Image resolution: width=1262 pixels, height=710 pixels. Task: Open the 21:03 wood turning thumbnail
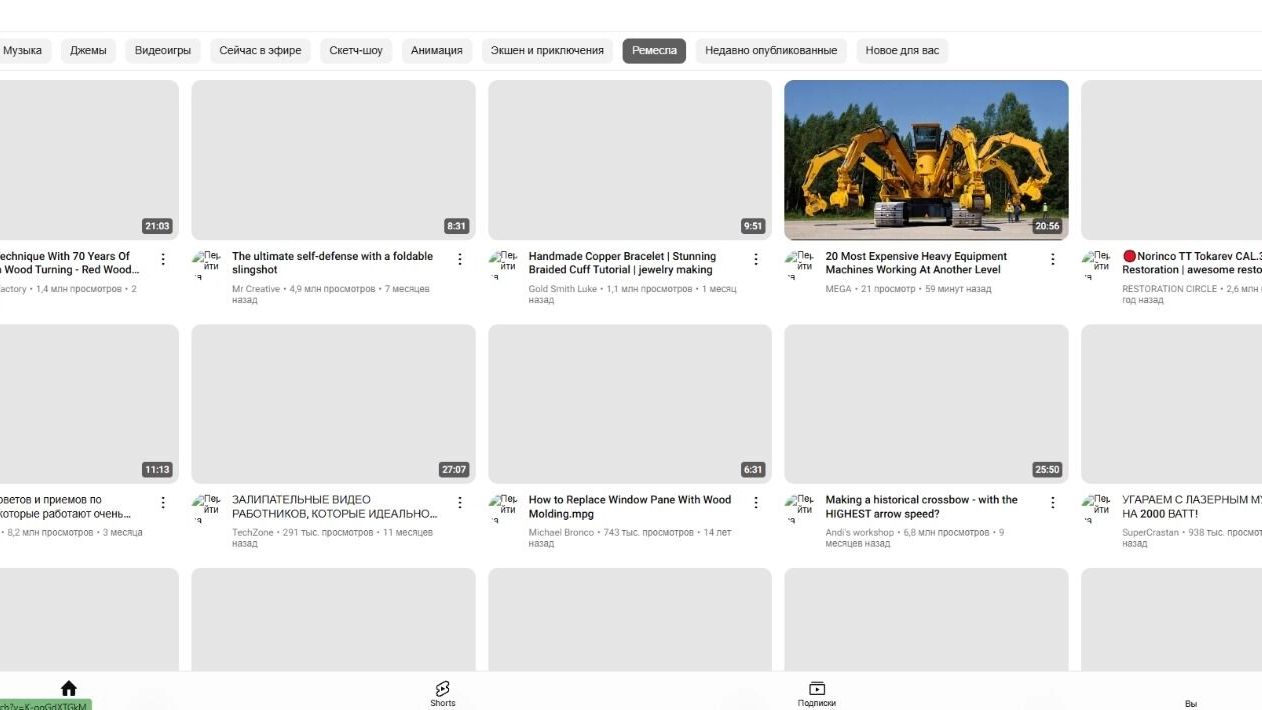[89, 160]
